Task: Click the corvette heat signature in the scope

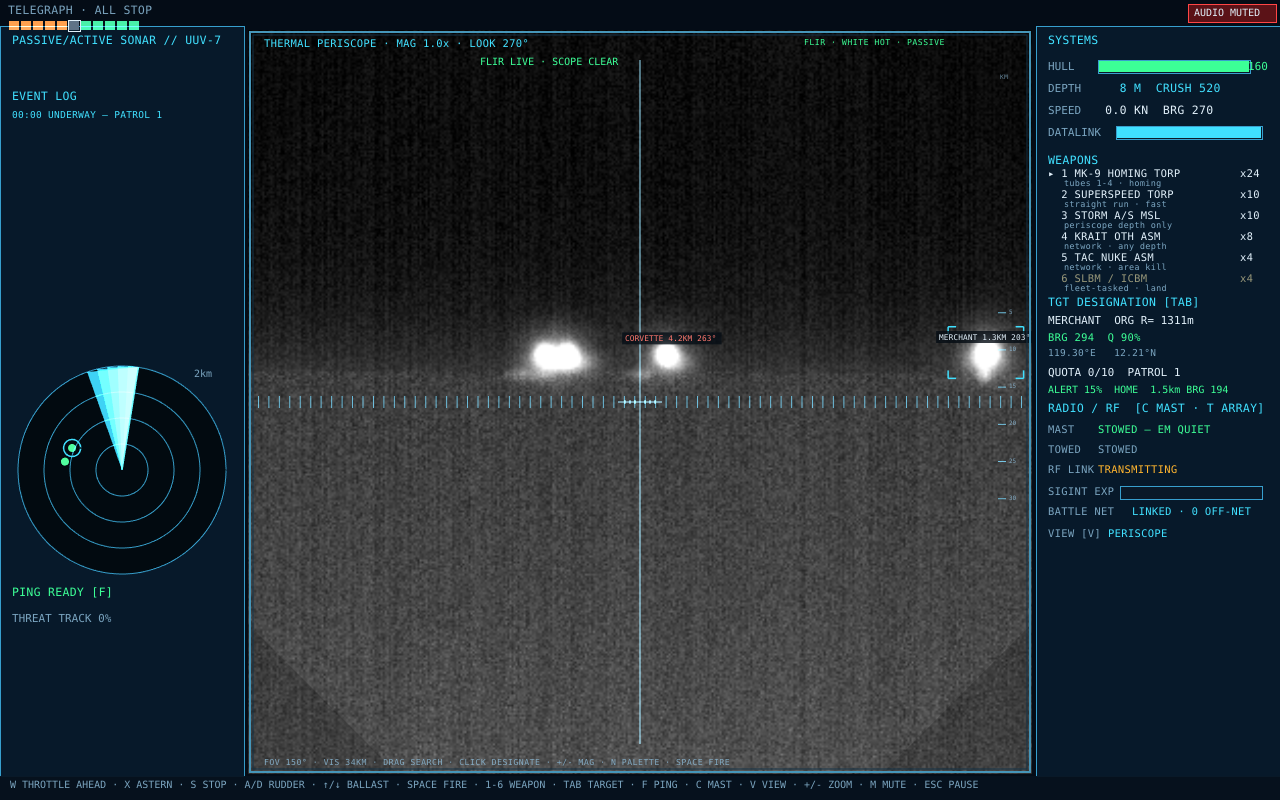Action: [x=667, y=355]
